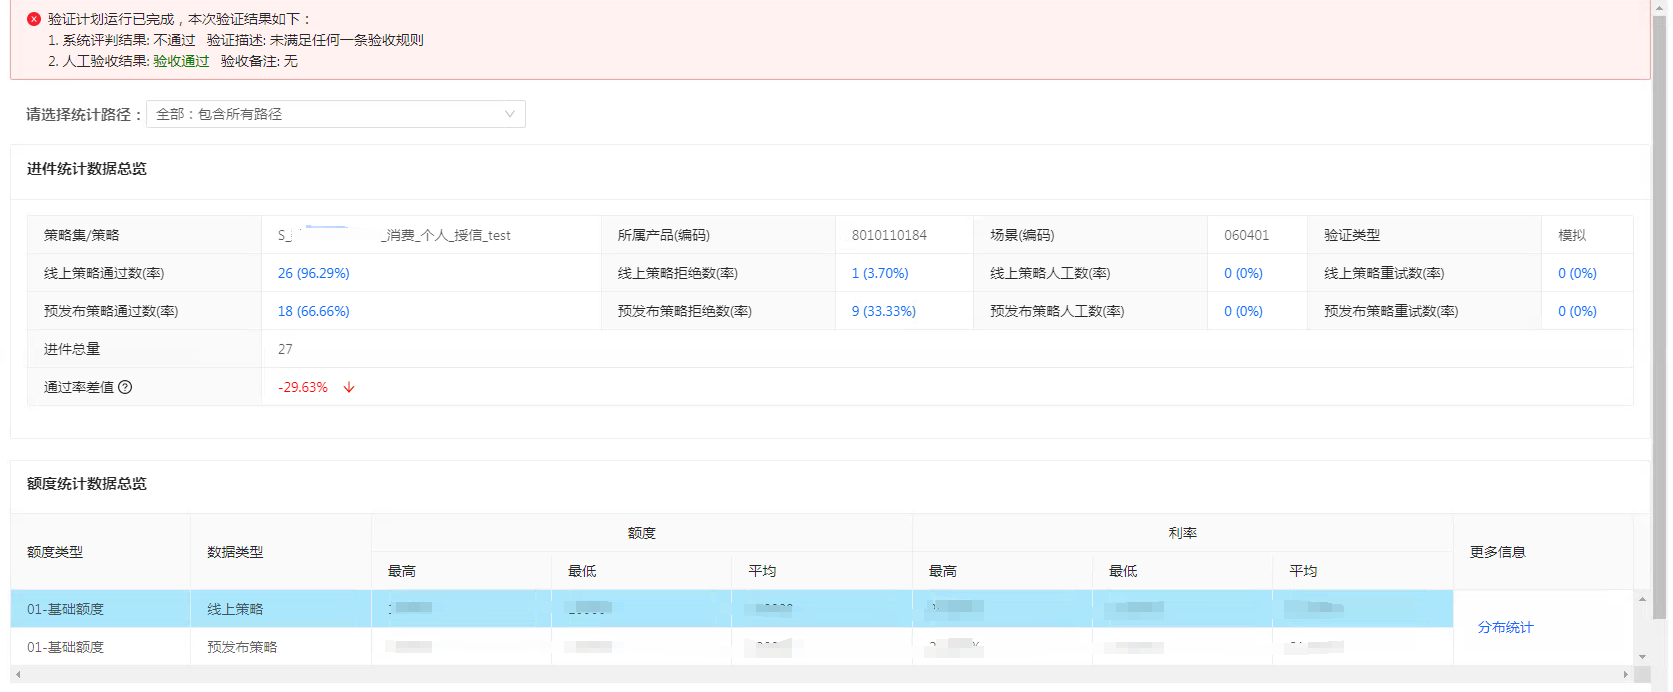This screenshot has width=1673, height=692.
Task: Click the down arrow of the quota table scrollbar
Action: pyautogui.click(x=1642, y=657)
